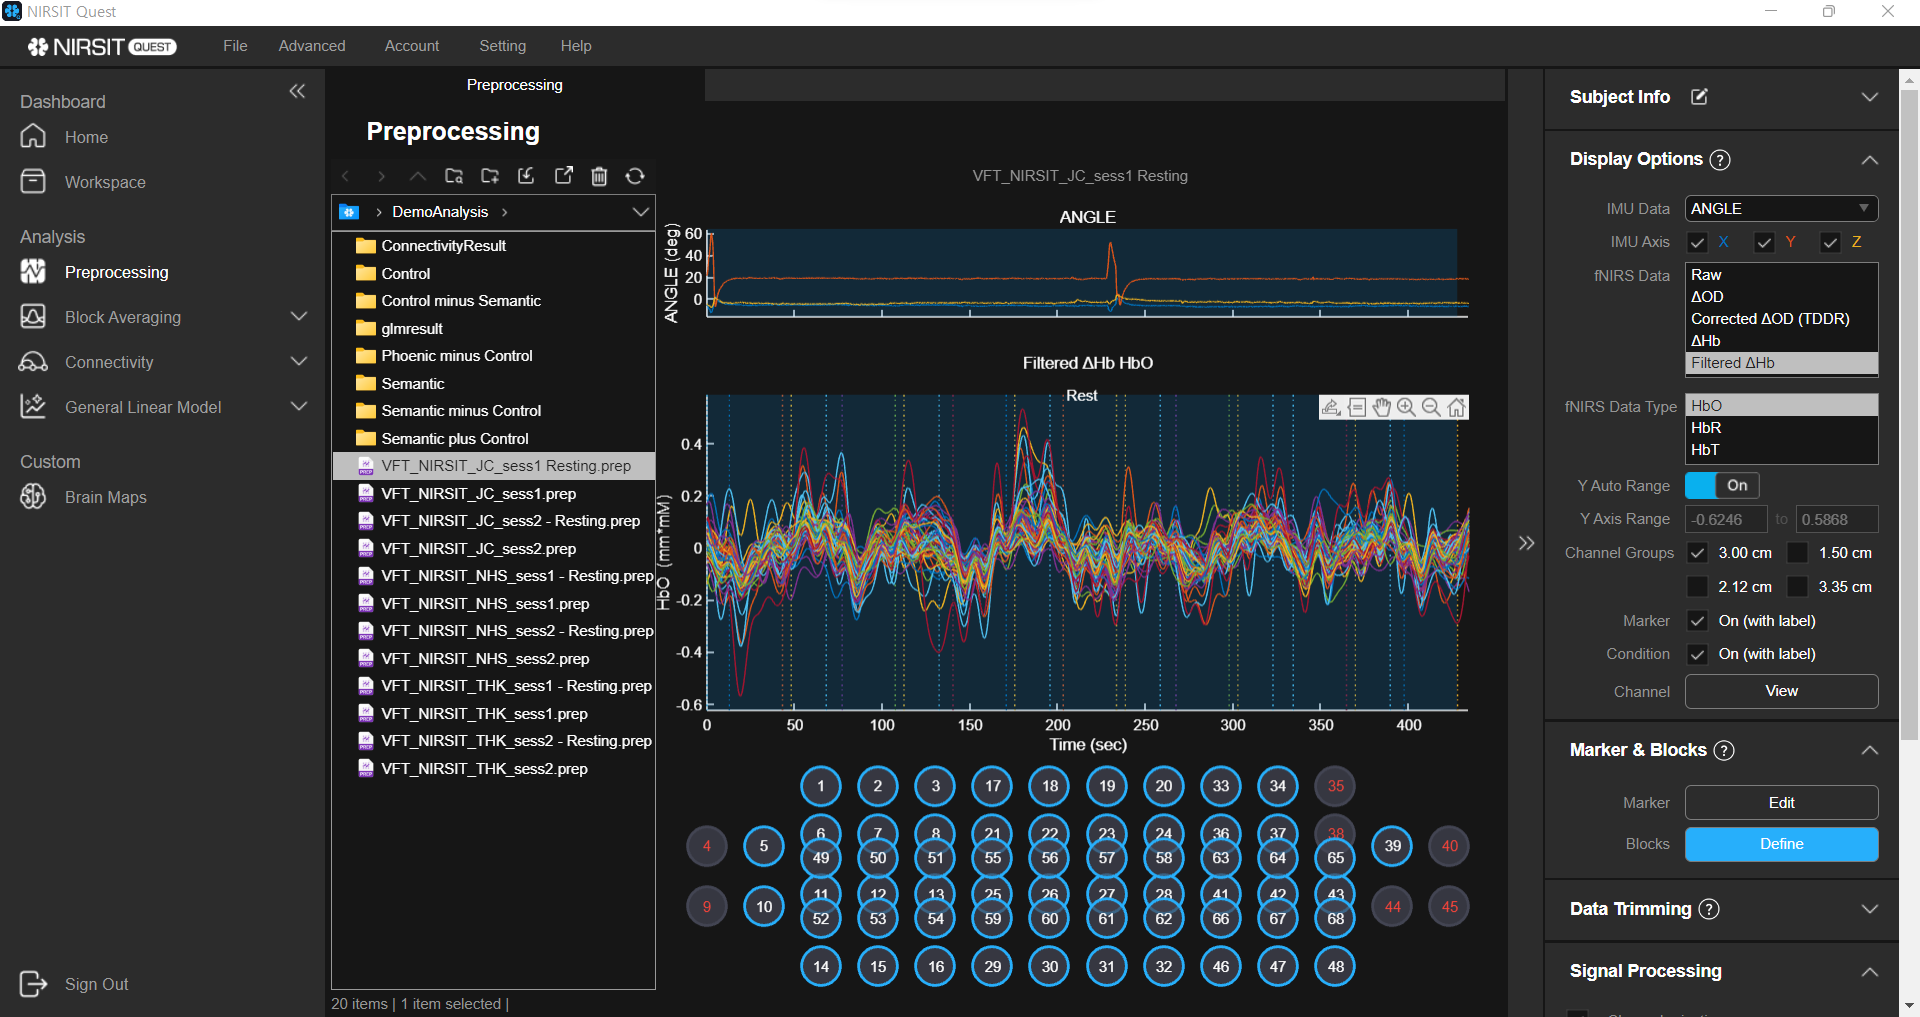Image resolution: width=1920 pixels, height=1017 pixels.
Task: Select the zoom in tool on the plot
Action: 1406,407
